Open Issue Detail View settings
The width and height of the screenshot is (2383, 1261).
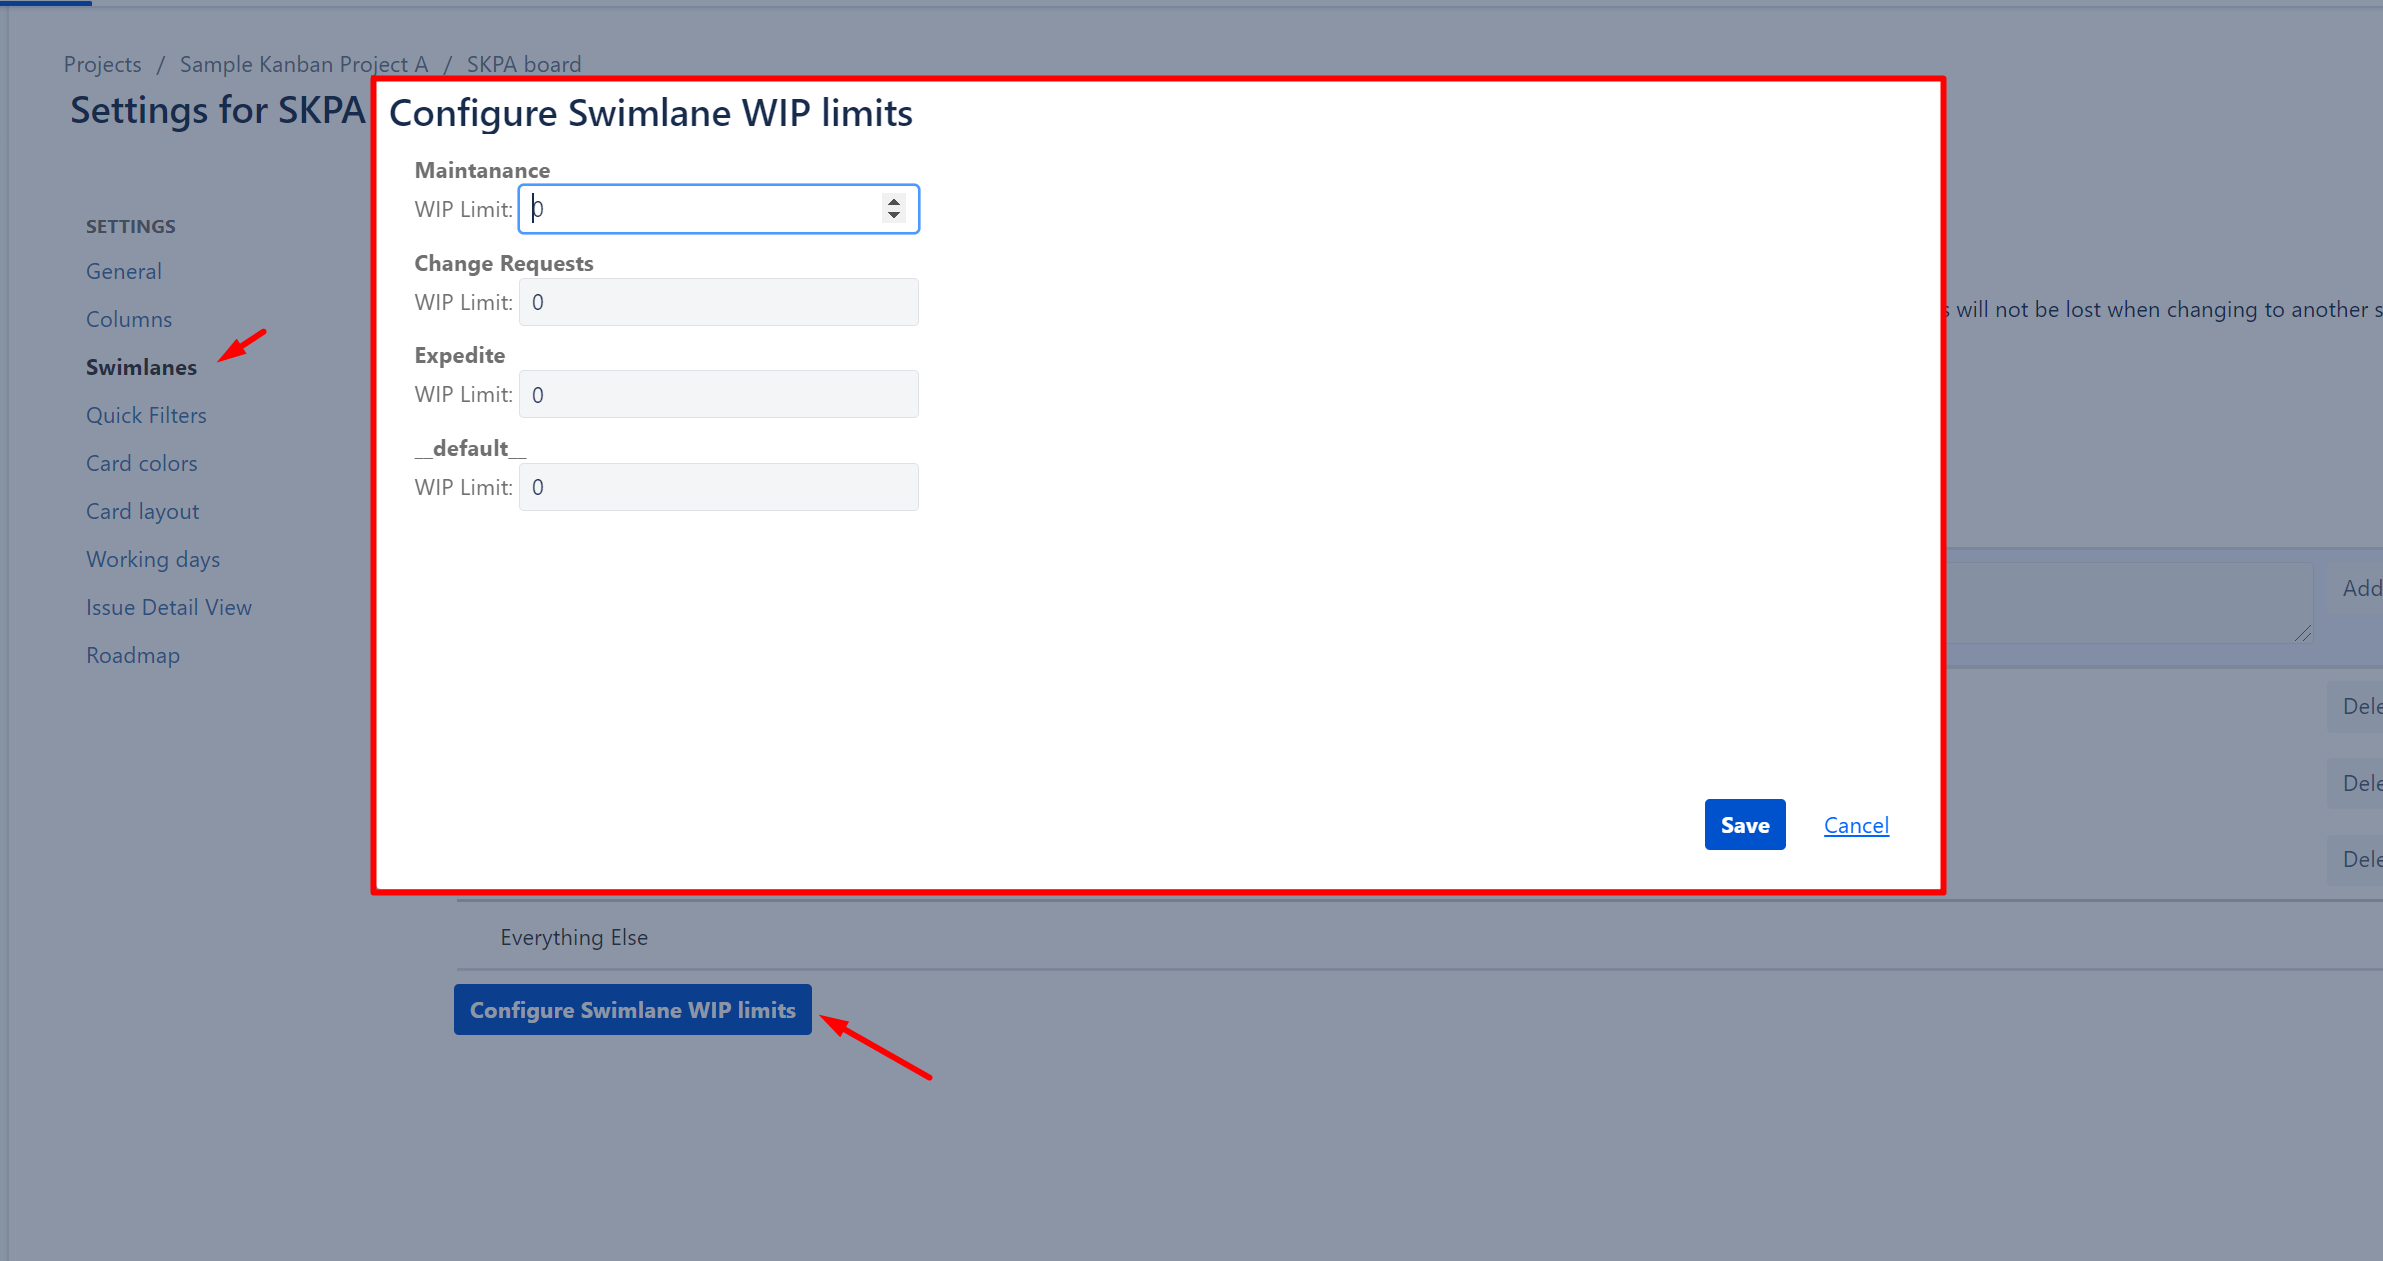[x=169, y=607]
